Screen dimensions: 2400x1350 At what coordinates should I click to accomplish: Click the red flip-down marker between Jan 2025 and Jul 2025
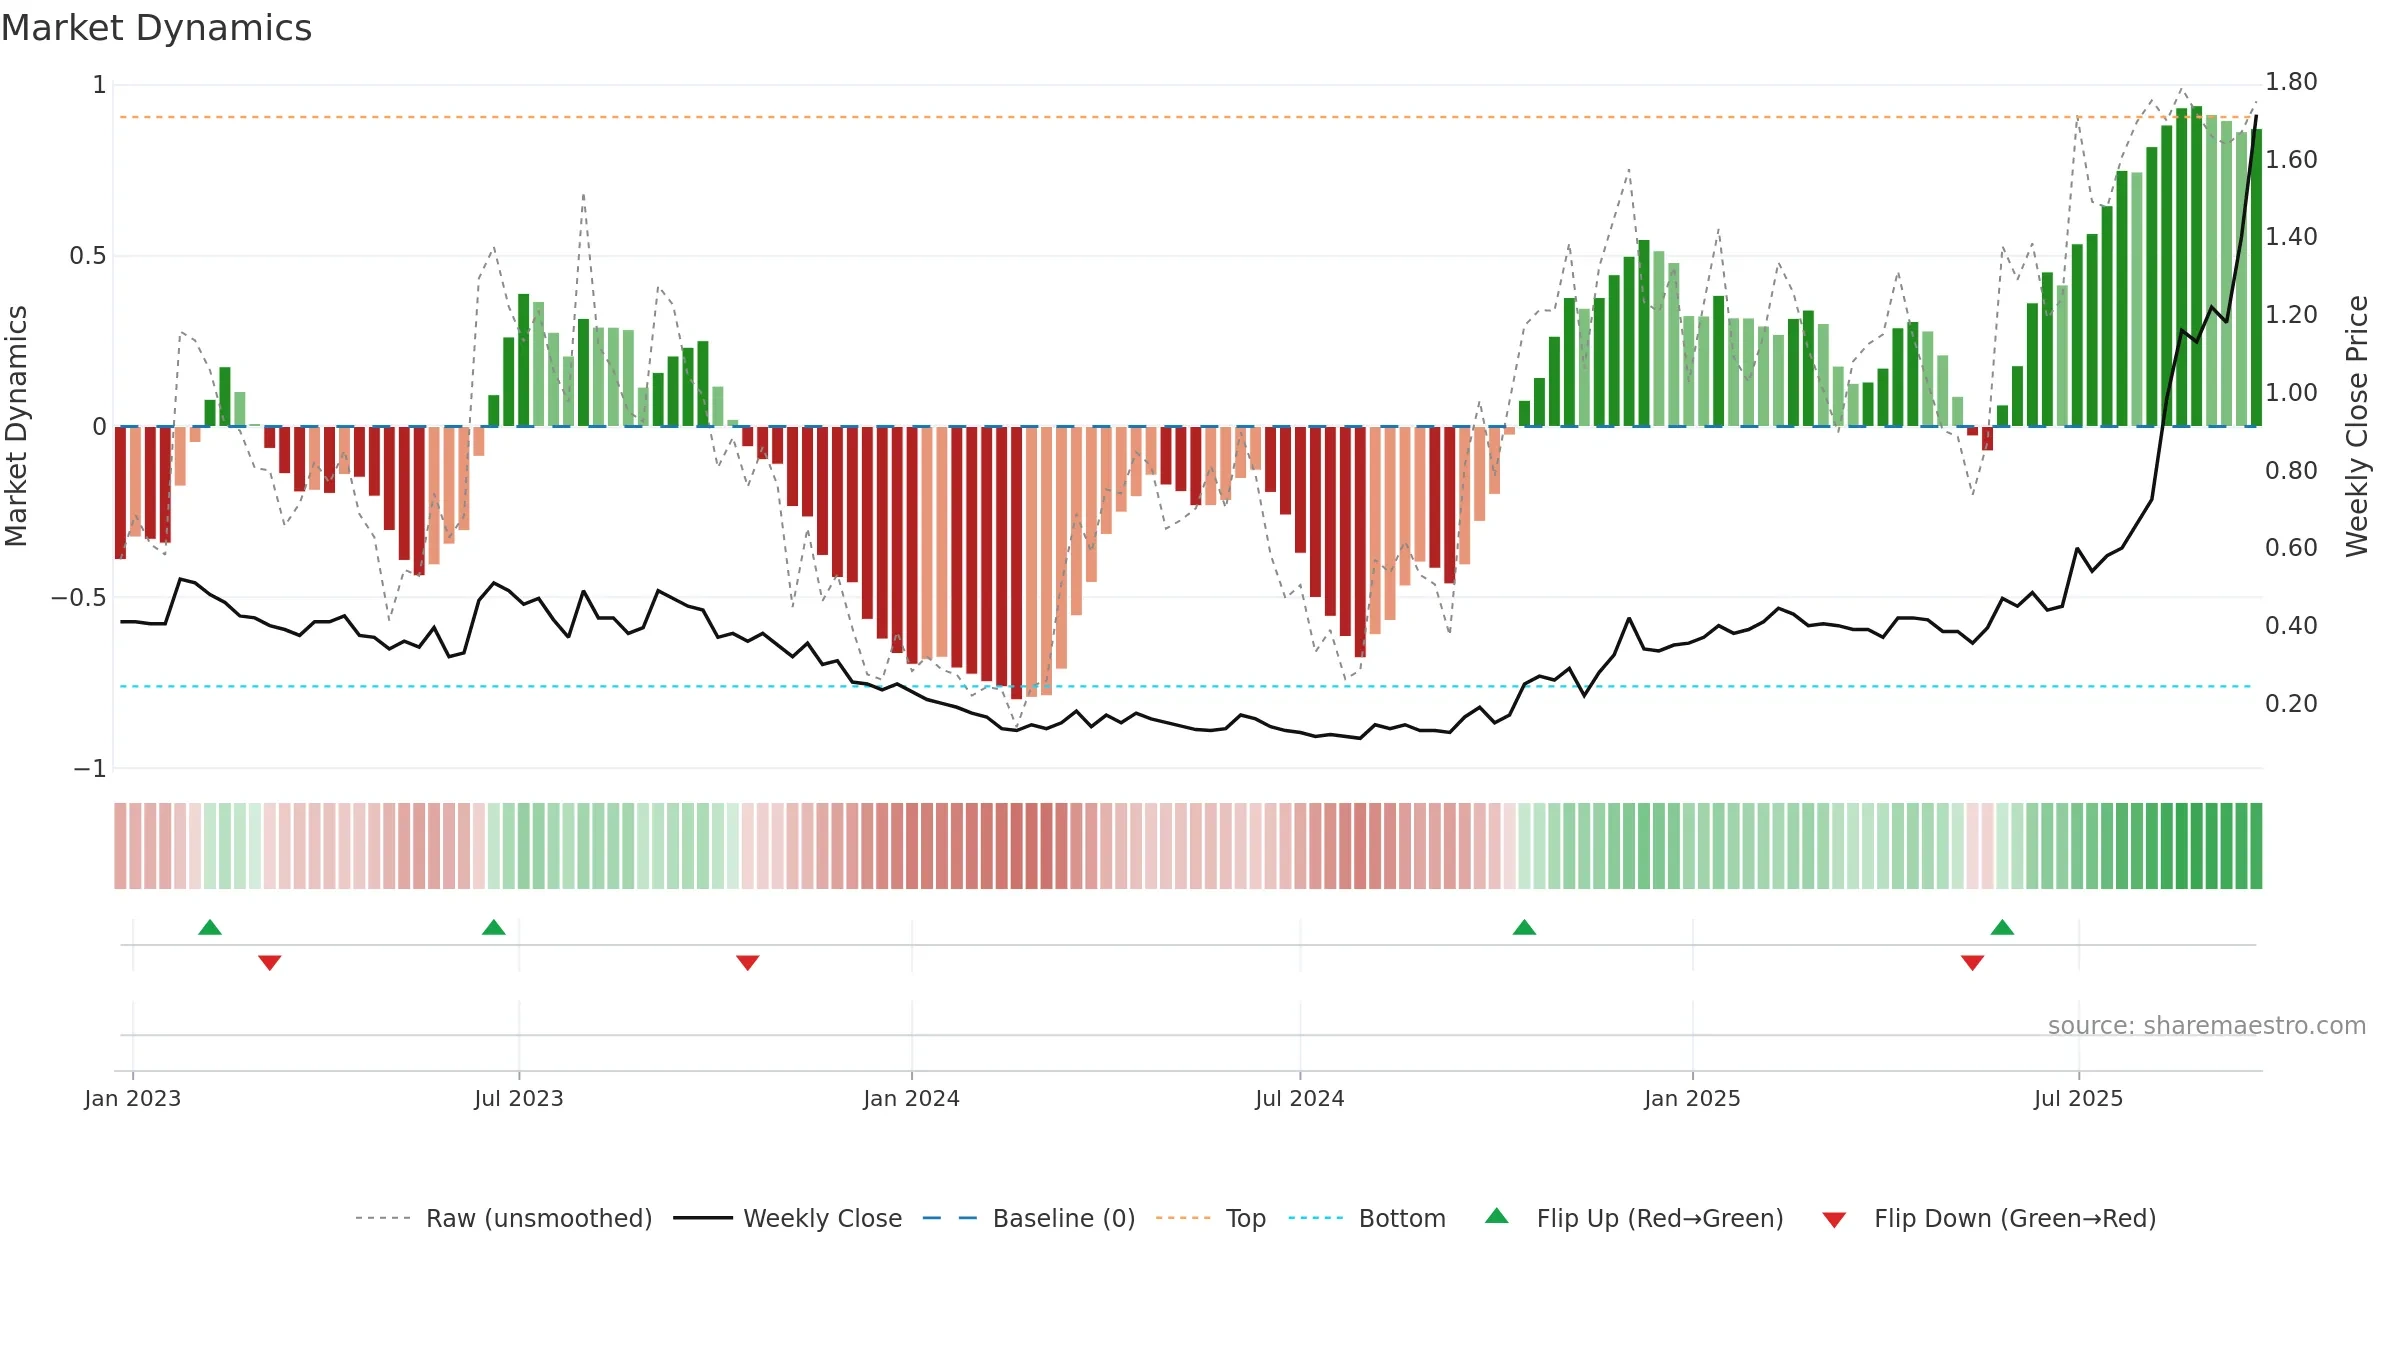click(x=1972, y=962)
